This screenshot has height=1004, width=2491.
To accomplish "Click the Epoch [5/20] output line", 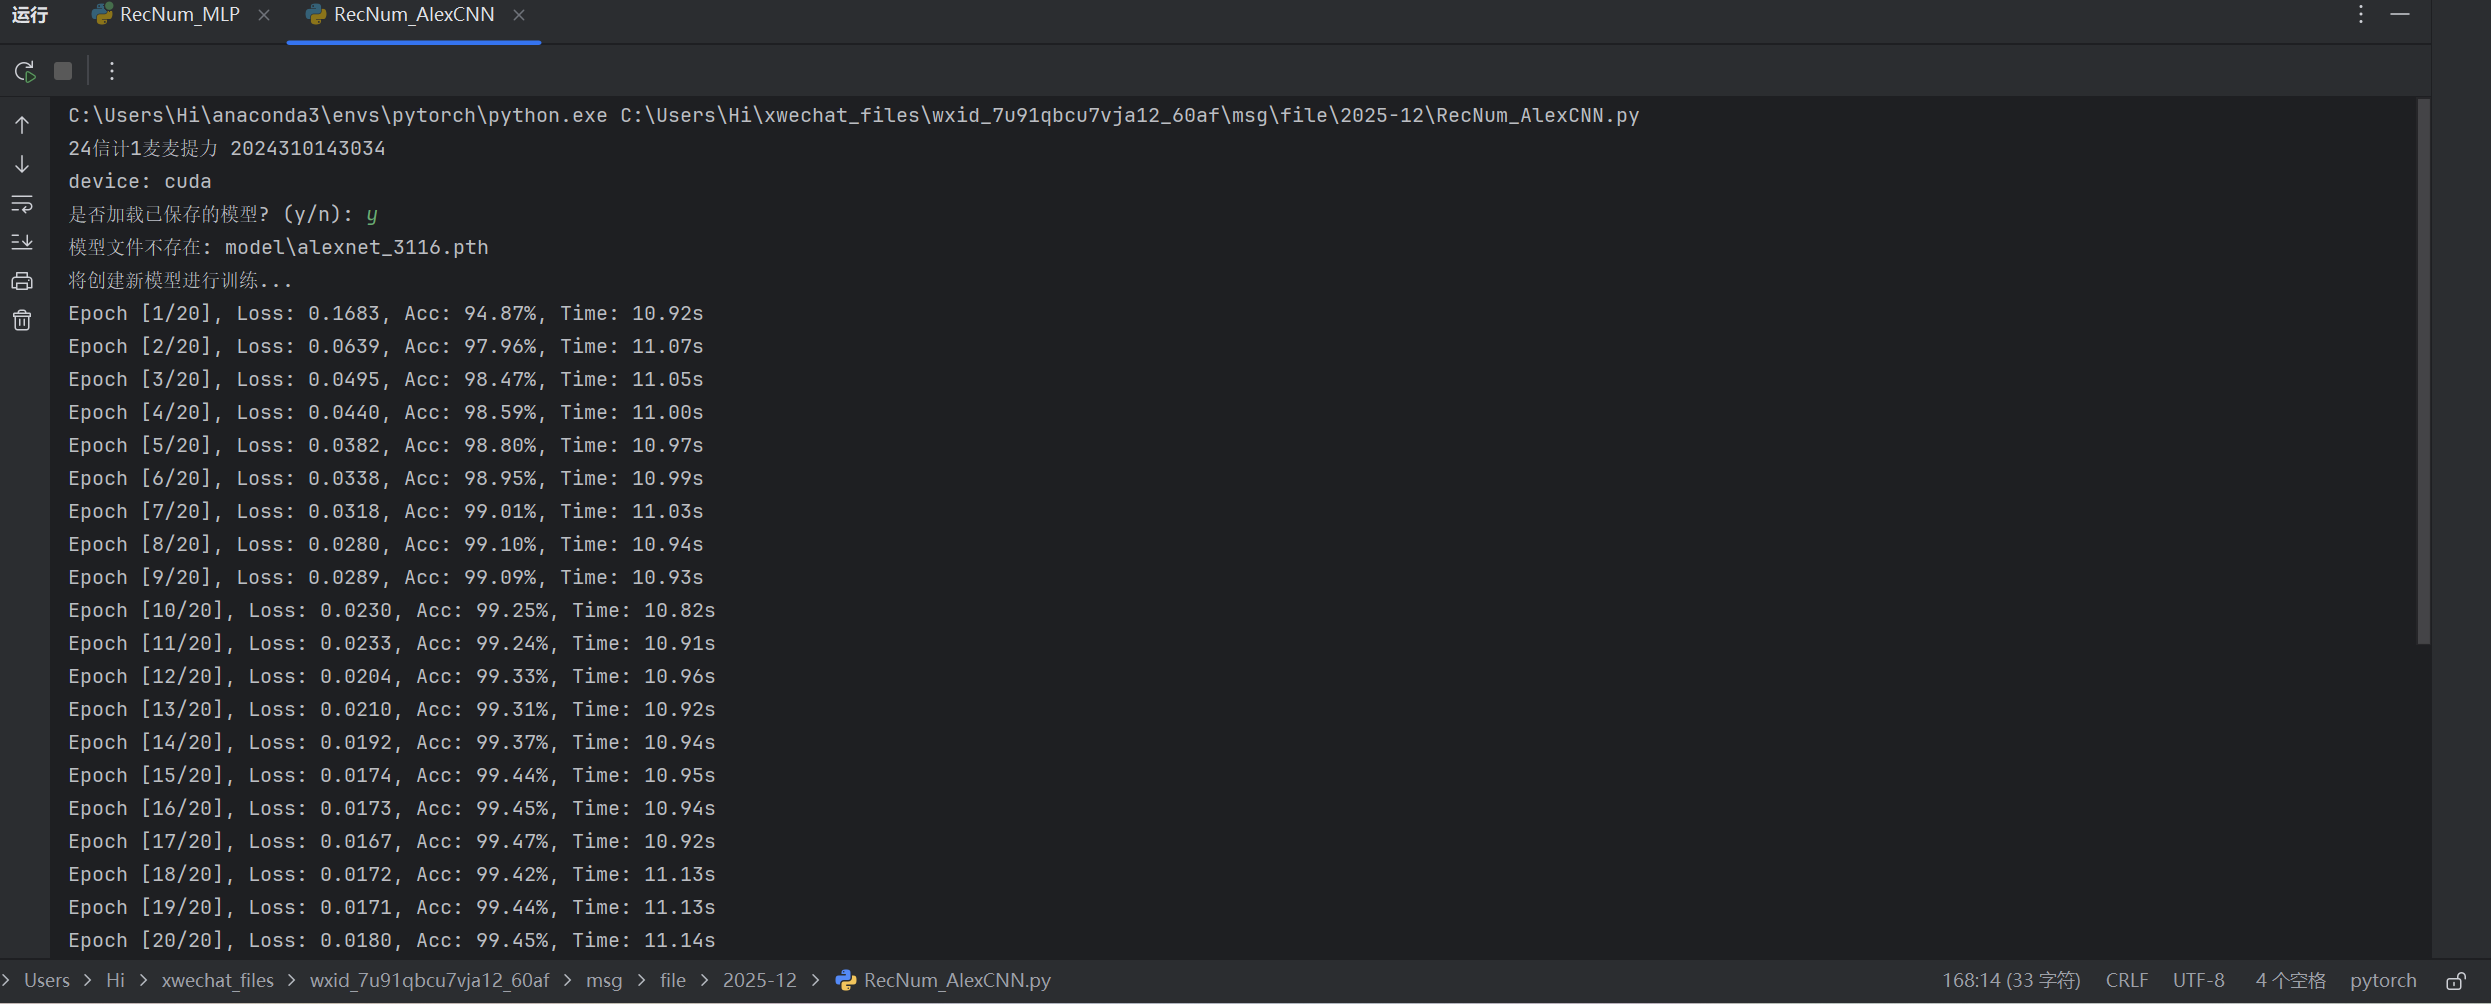I will click(x=386, y=446).
